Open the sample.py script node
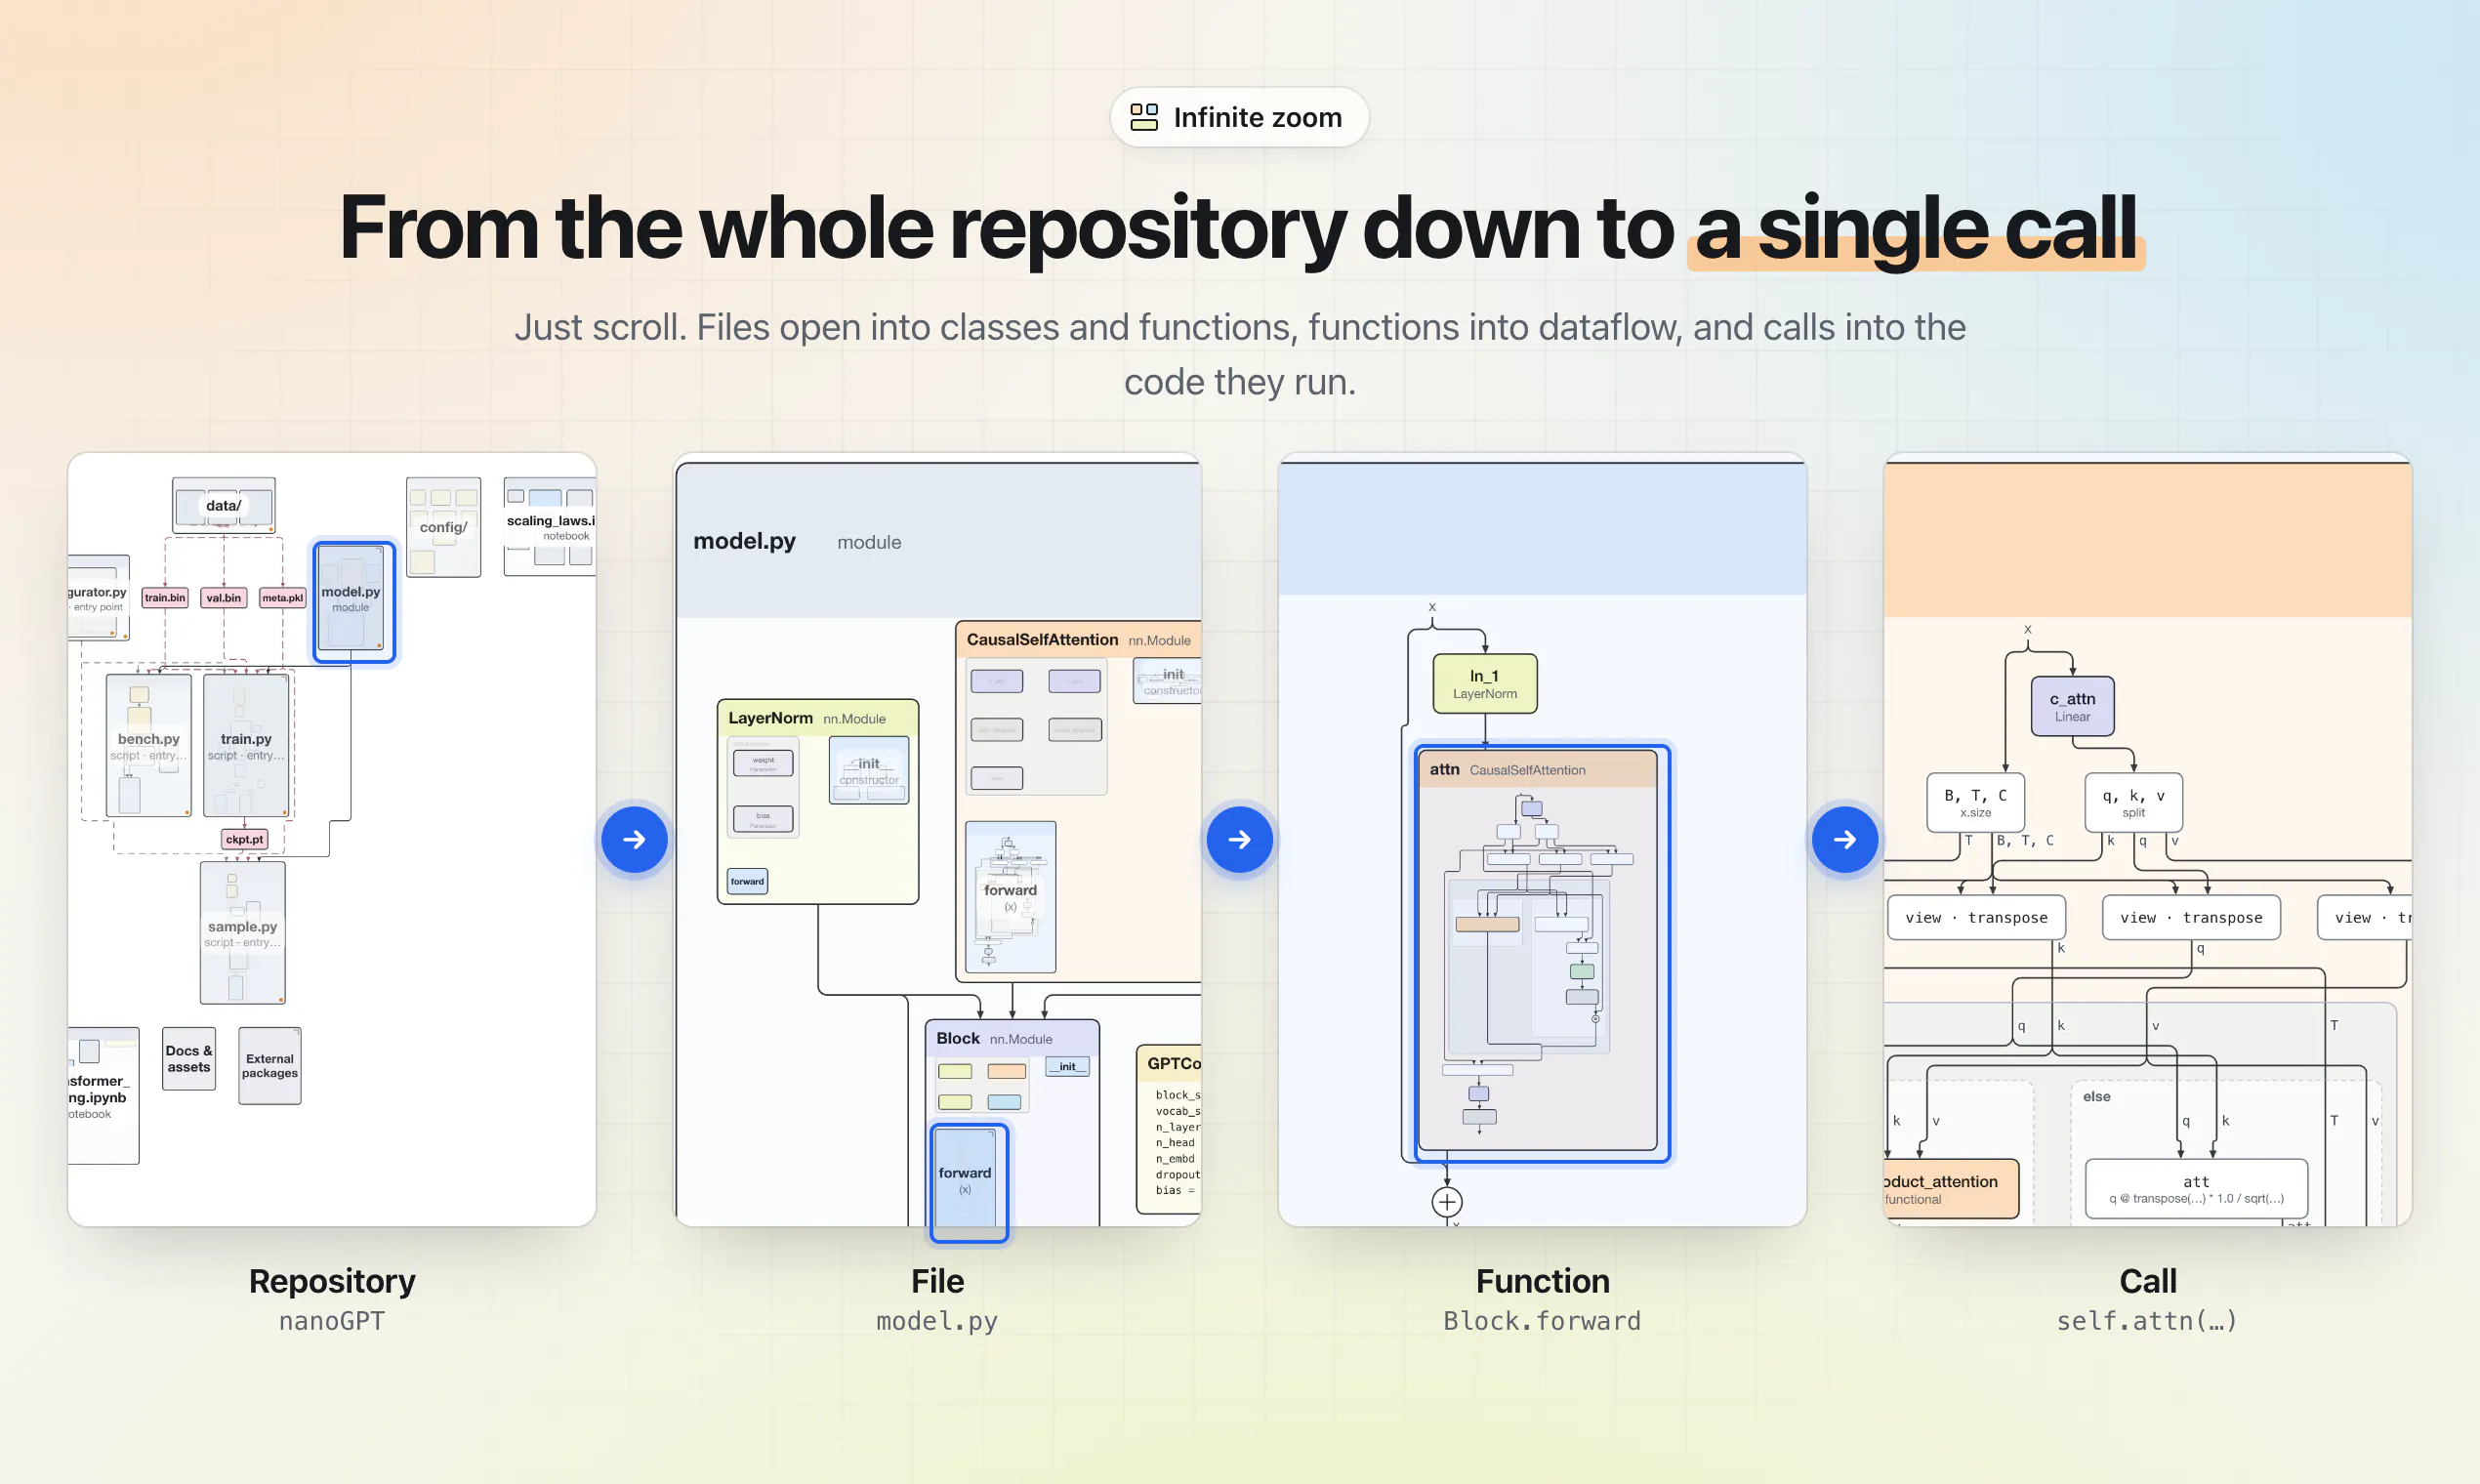2480x1484 pixels. tap(242, 932)
